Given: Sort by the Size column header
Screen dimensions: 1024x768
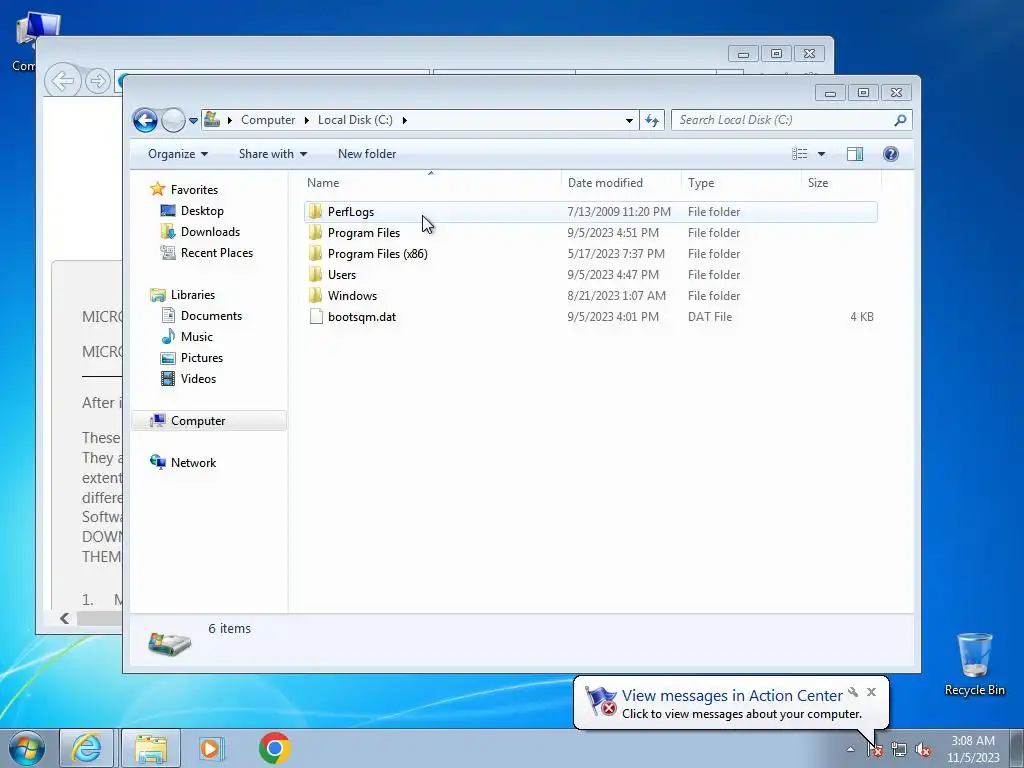Looking at the screenshot, I should coord(841,183).
